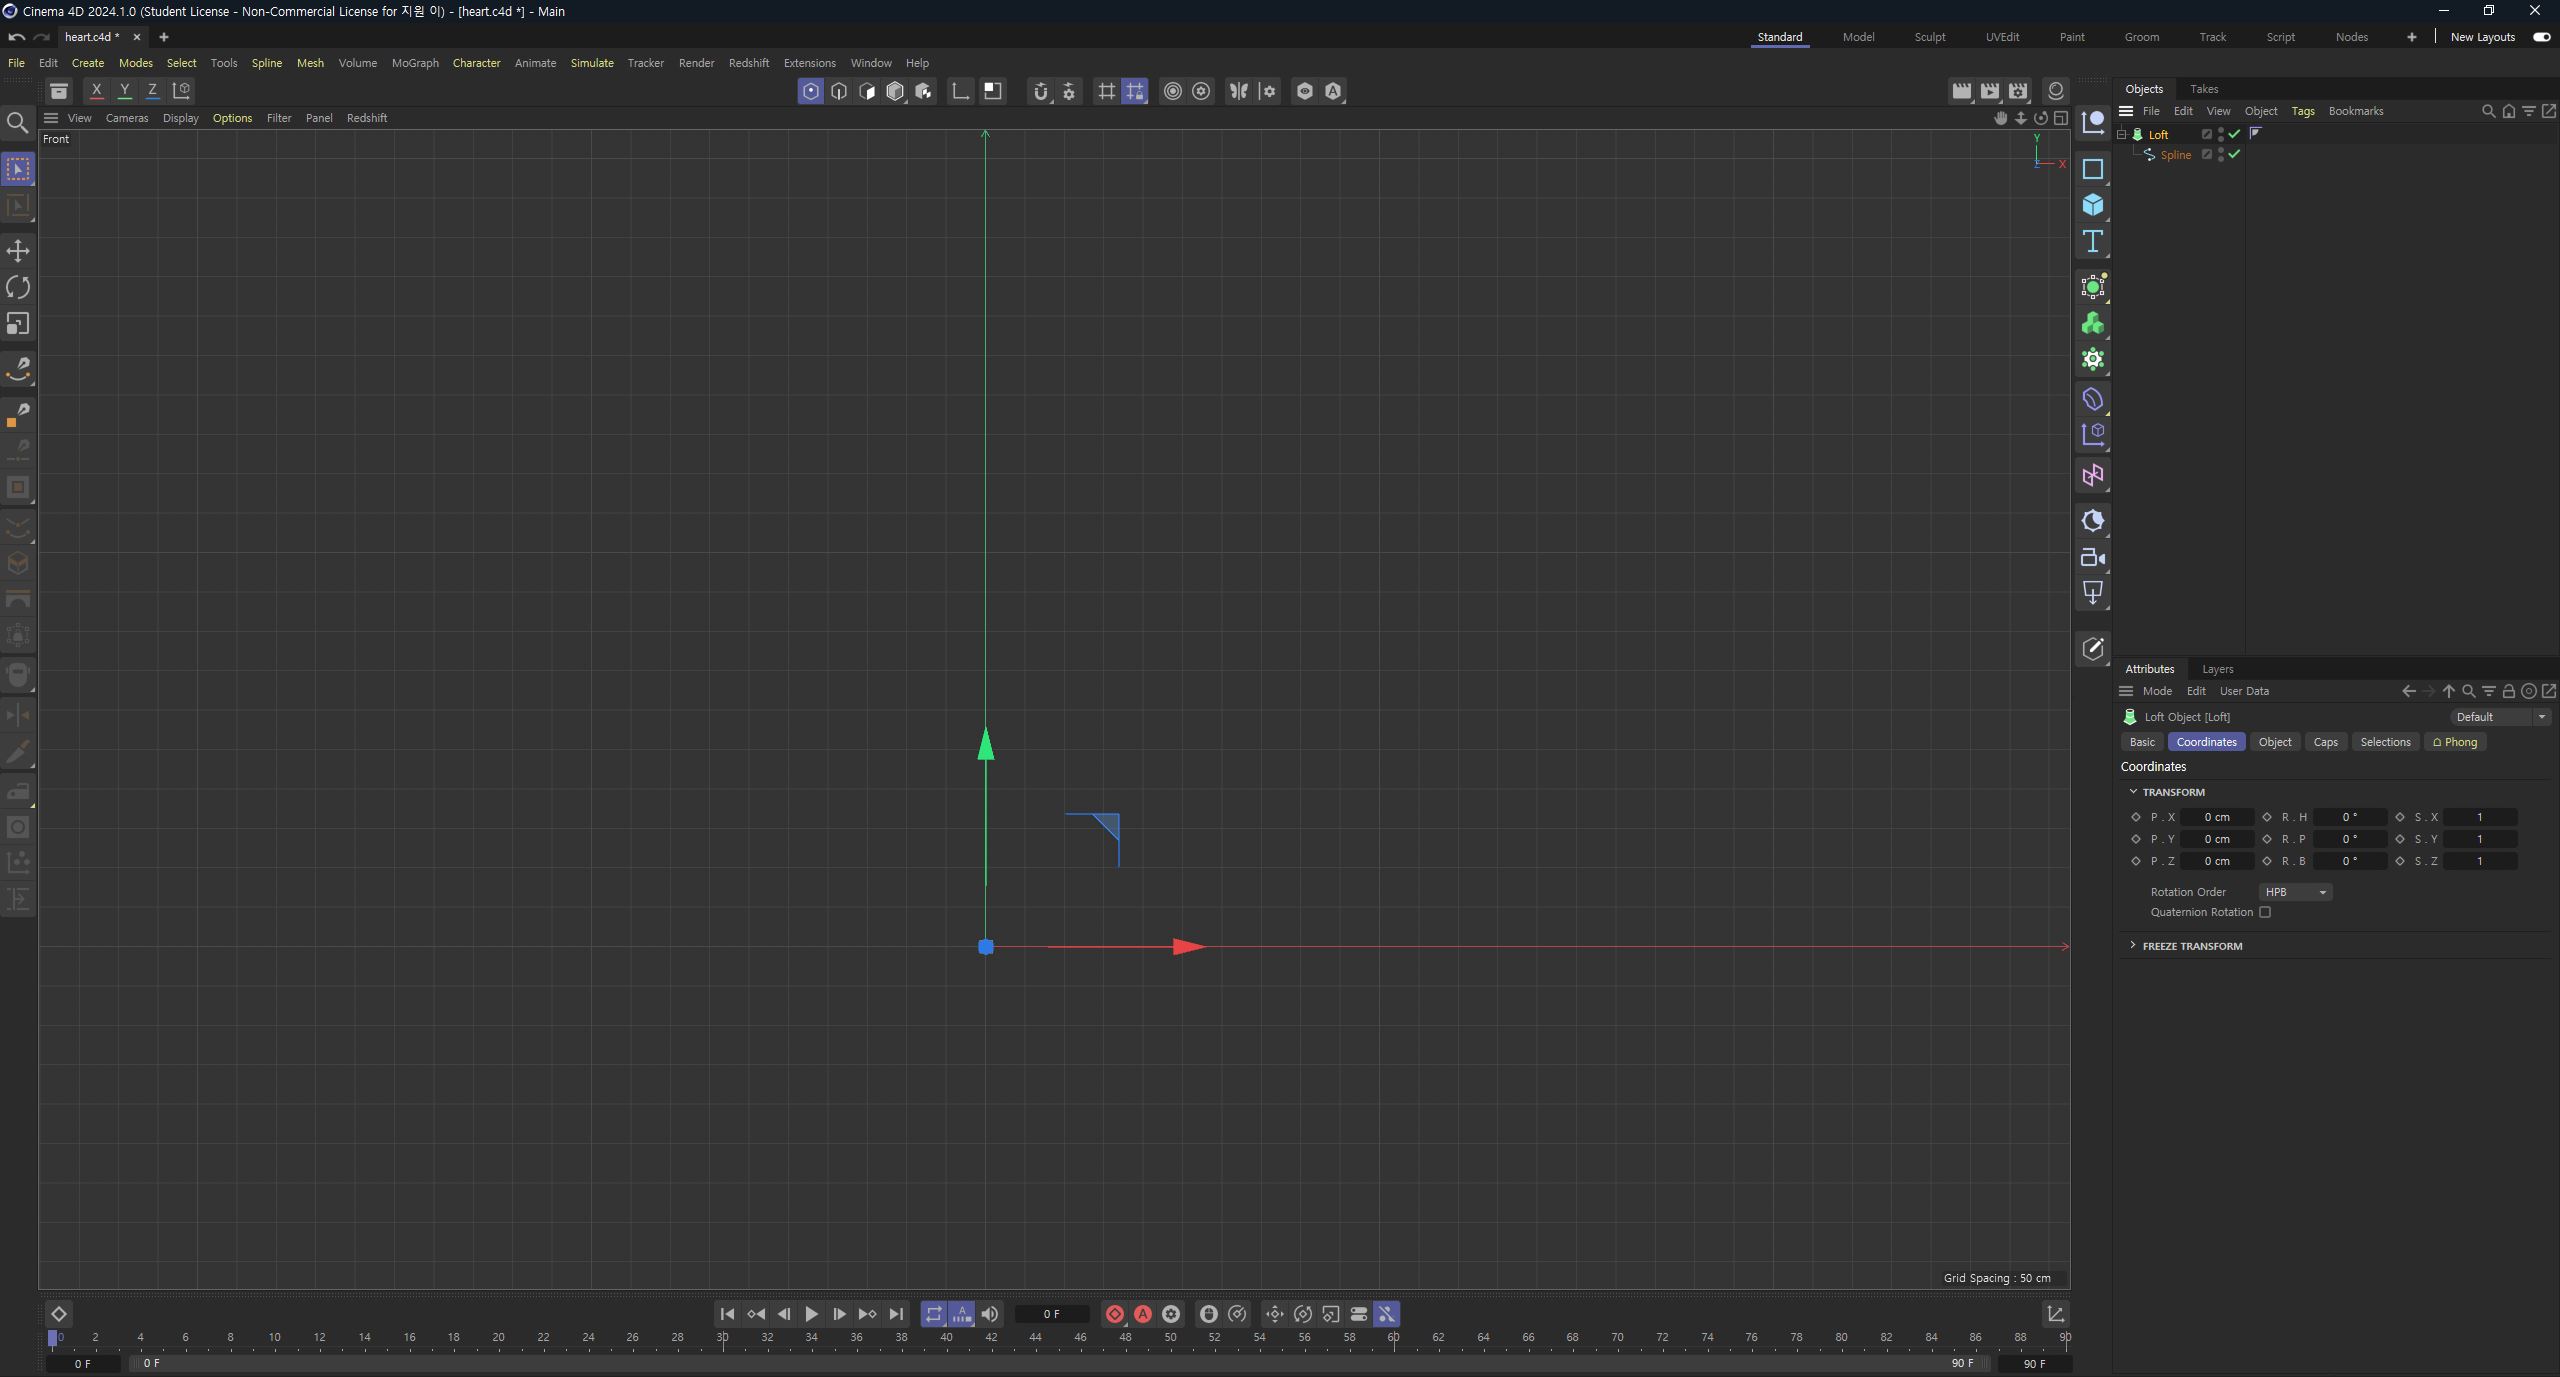Expand the FREEZE TRANSFORM section
The width and height of the screenshot is (2560, 1377).
click(x=2133, y=945)
